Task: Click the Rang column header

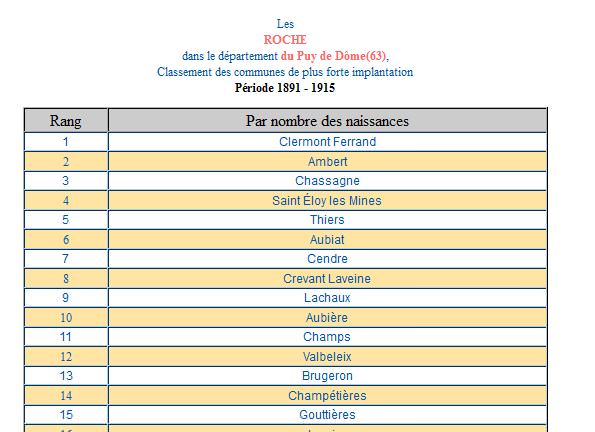Action: (66, 121)
